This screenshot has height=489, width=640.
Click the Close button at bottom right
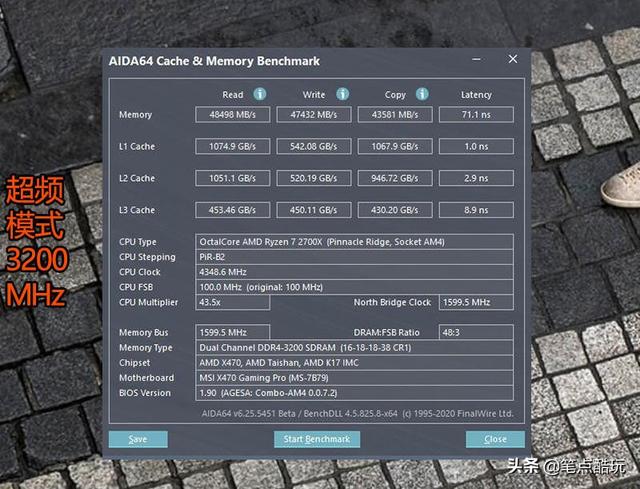495,439
